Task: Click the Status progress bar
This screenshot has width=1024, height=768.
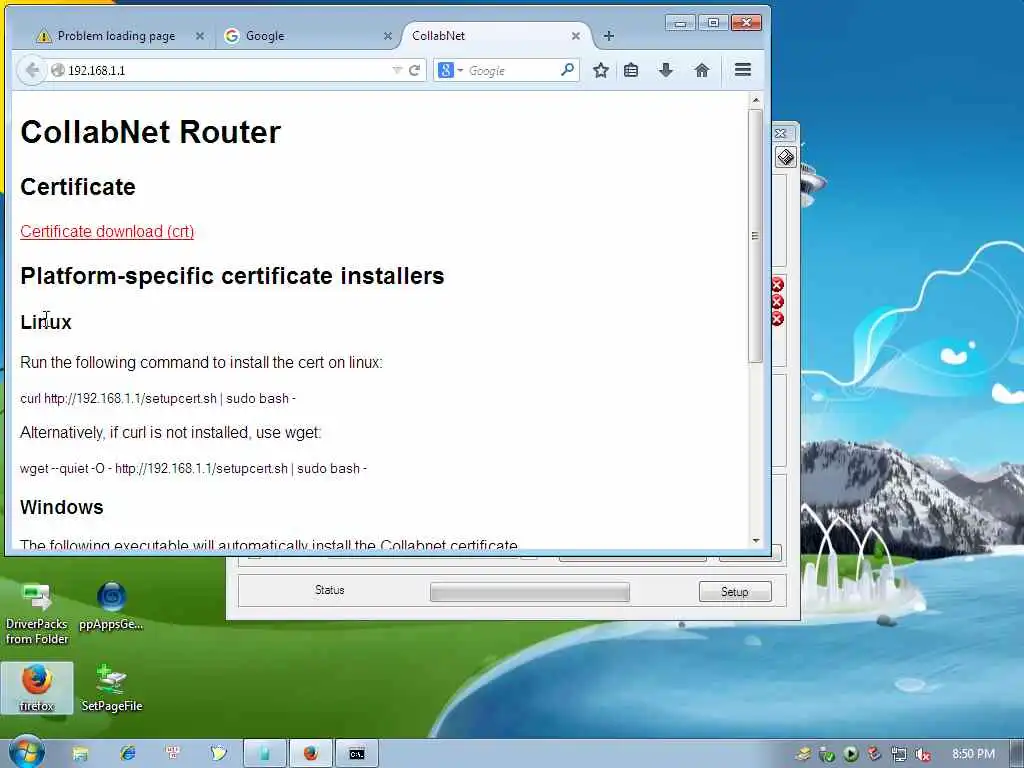Action: (x=530, y=592)
